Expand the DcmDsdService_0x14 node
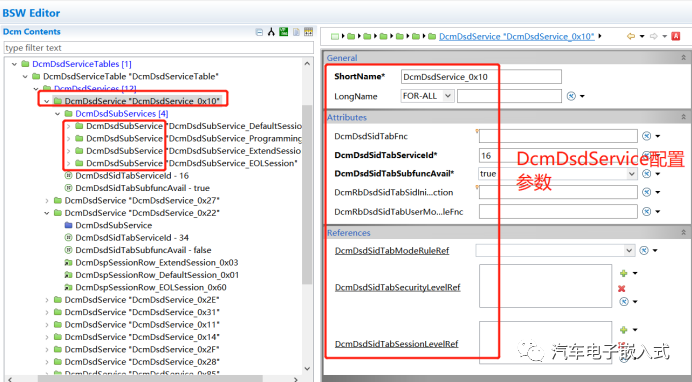Viewport: 692px width, 382px height. pos(47,337)
